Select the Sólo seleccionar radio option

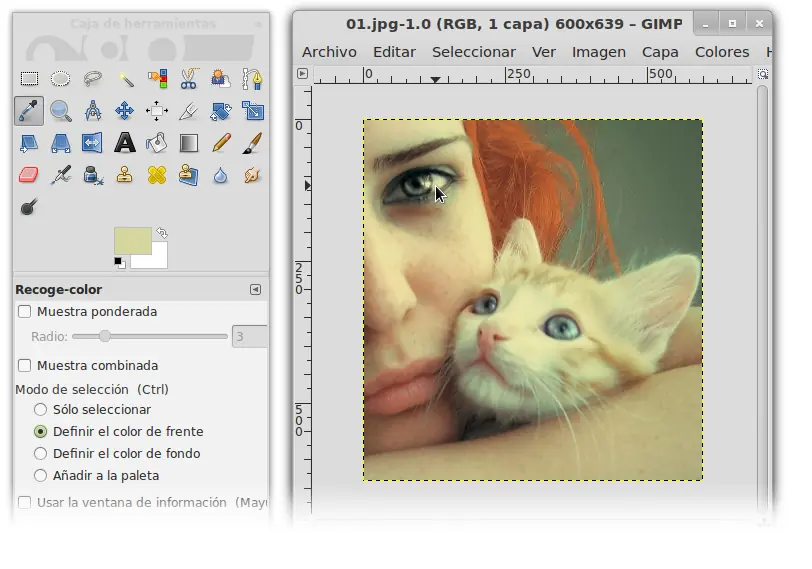coord(40,410)
